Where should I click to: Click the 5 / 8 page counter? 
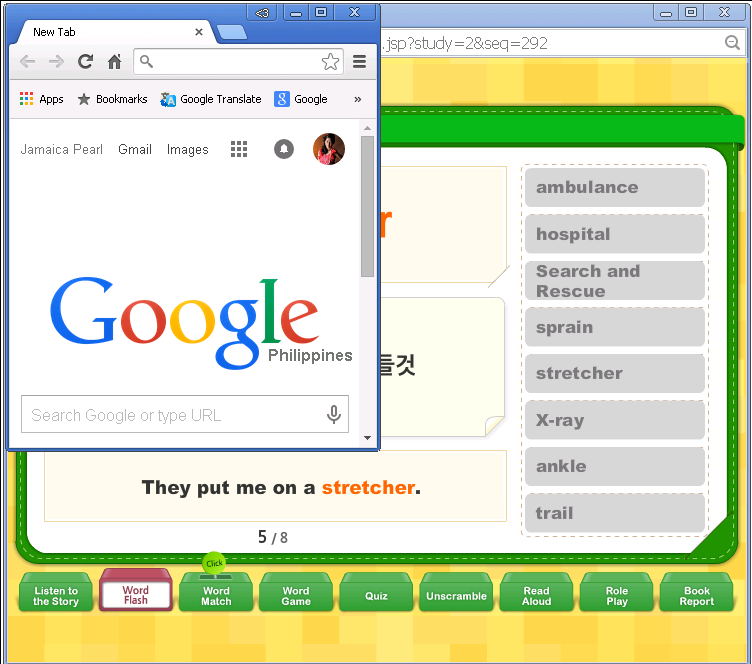point(273,537)
